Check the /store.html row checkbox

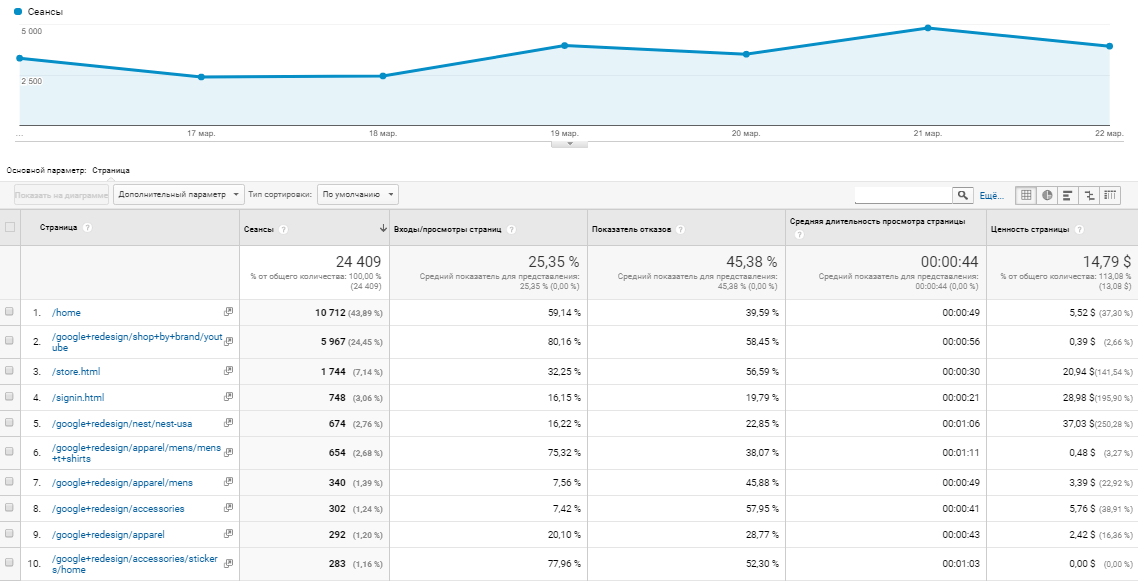(x=10, y=371)
